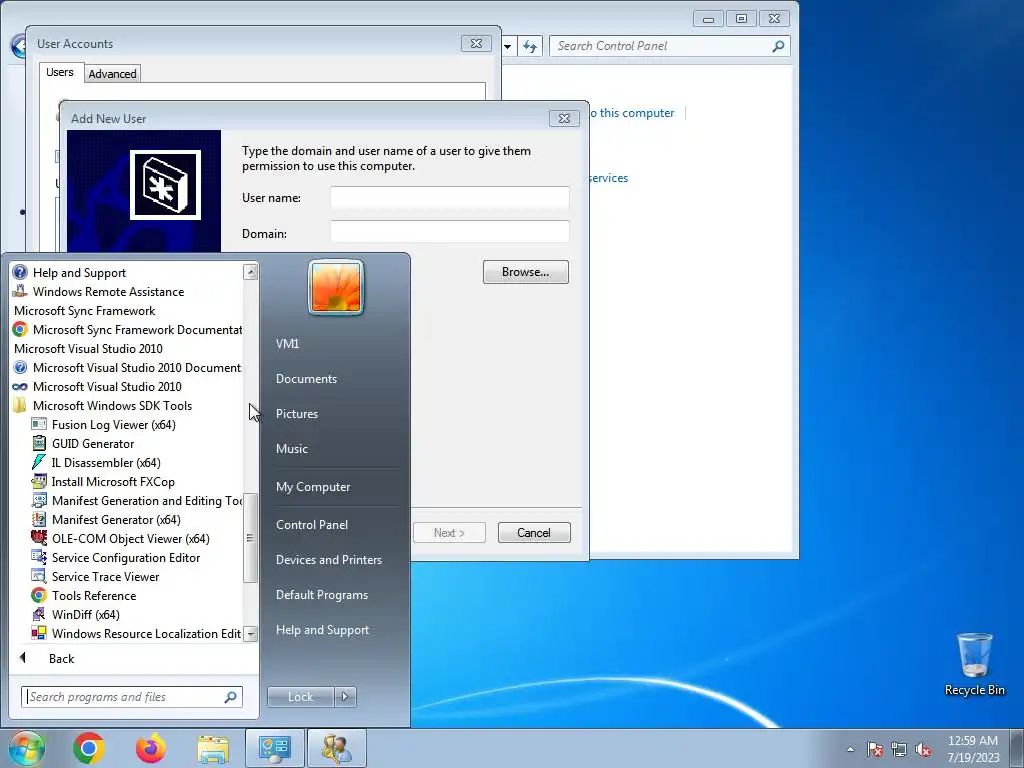
Task: Click the disabled Next button
Action: coord(449,532)
